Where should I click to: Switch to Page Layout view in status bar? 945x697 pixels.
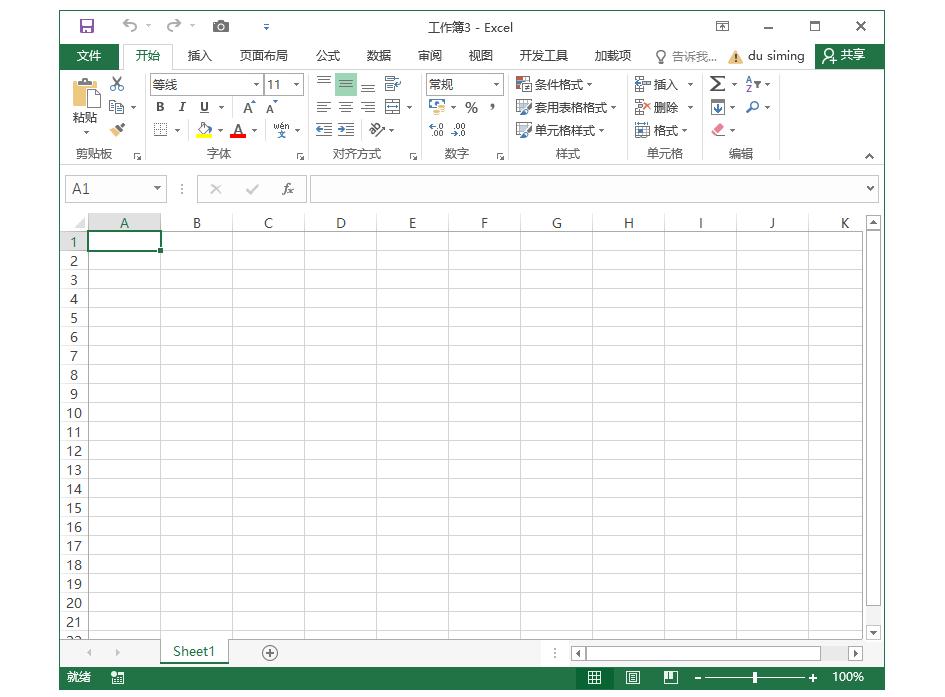(x=632, y=677)
